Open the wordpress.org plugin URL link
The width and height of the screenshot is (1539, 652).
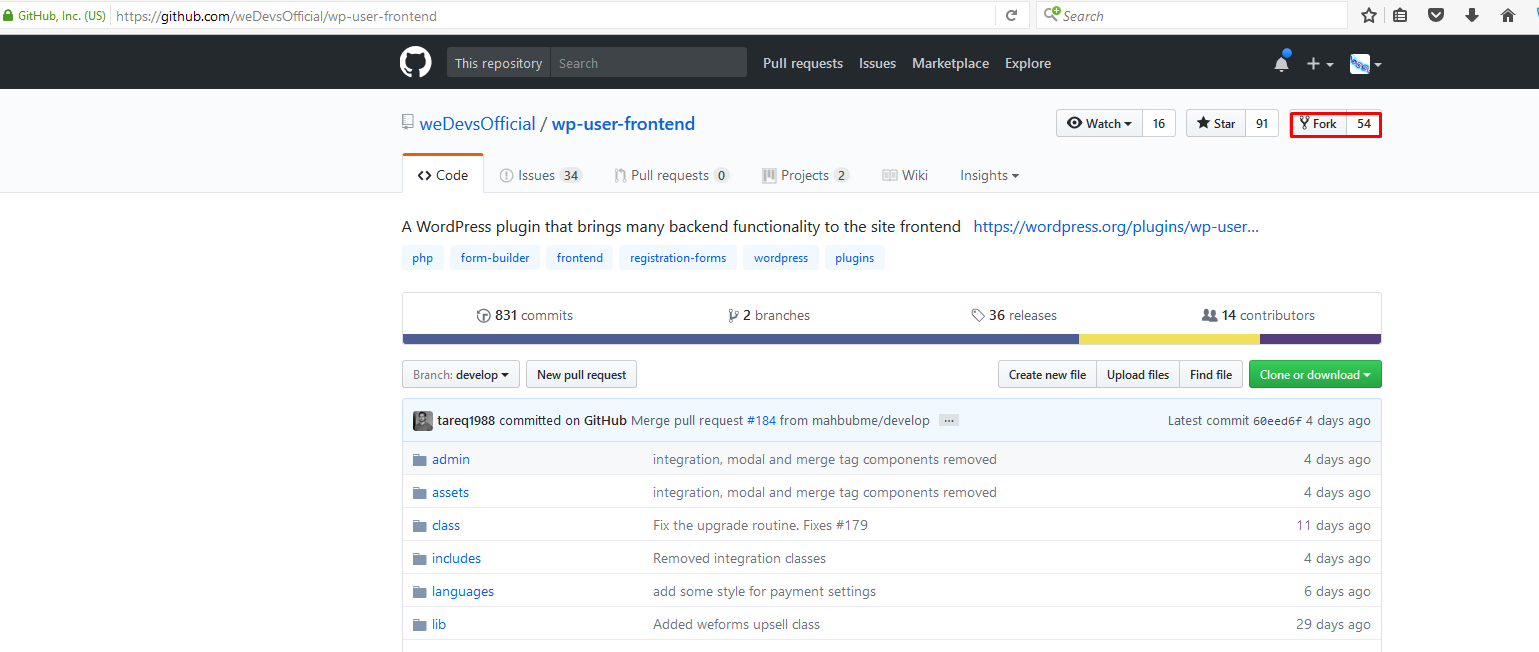[1116, 226]
